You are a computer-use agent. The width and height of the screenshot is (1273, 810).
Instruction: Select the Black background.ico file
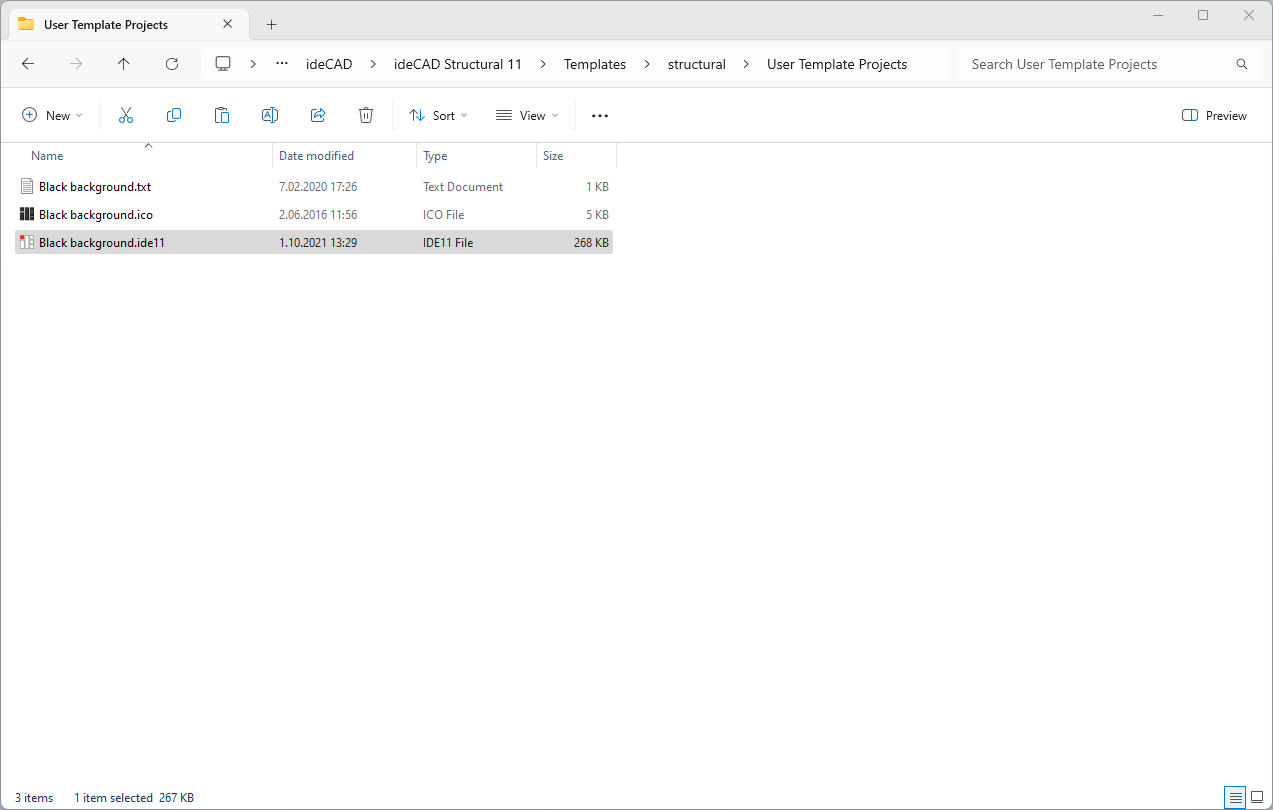[96, 215]
